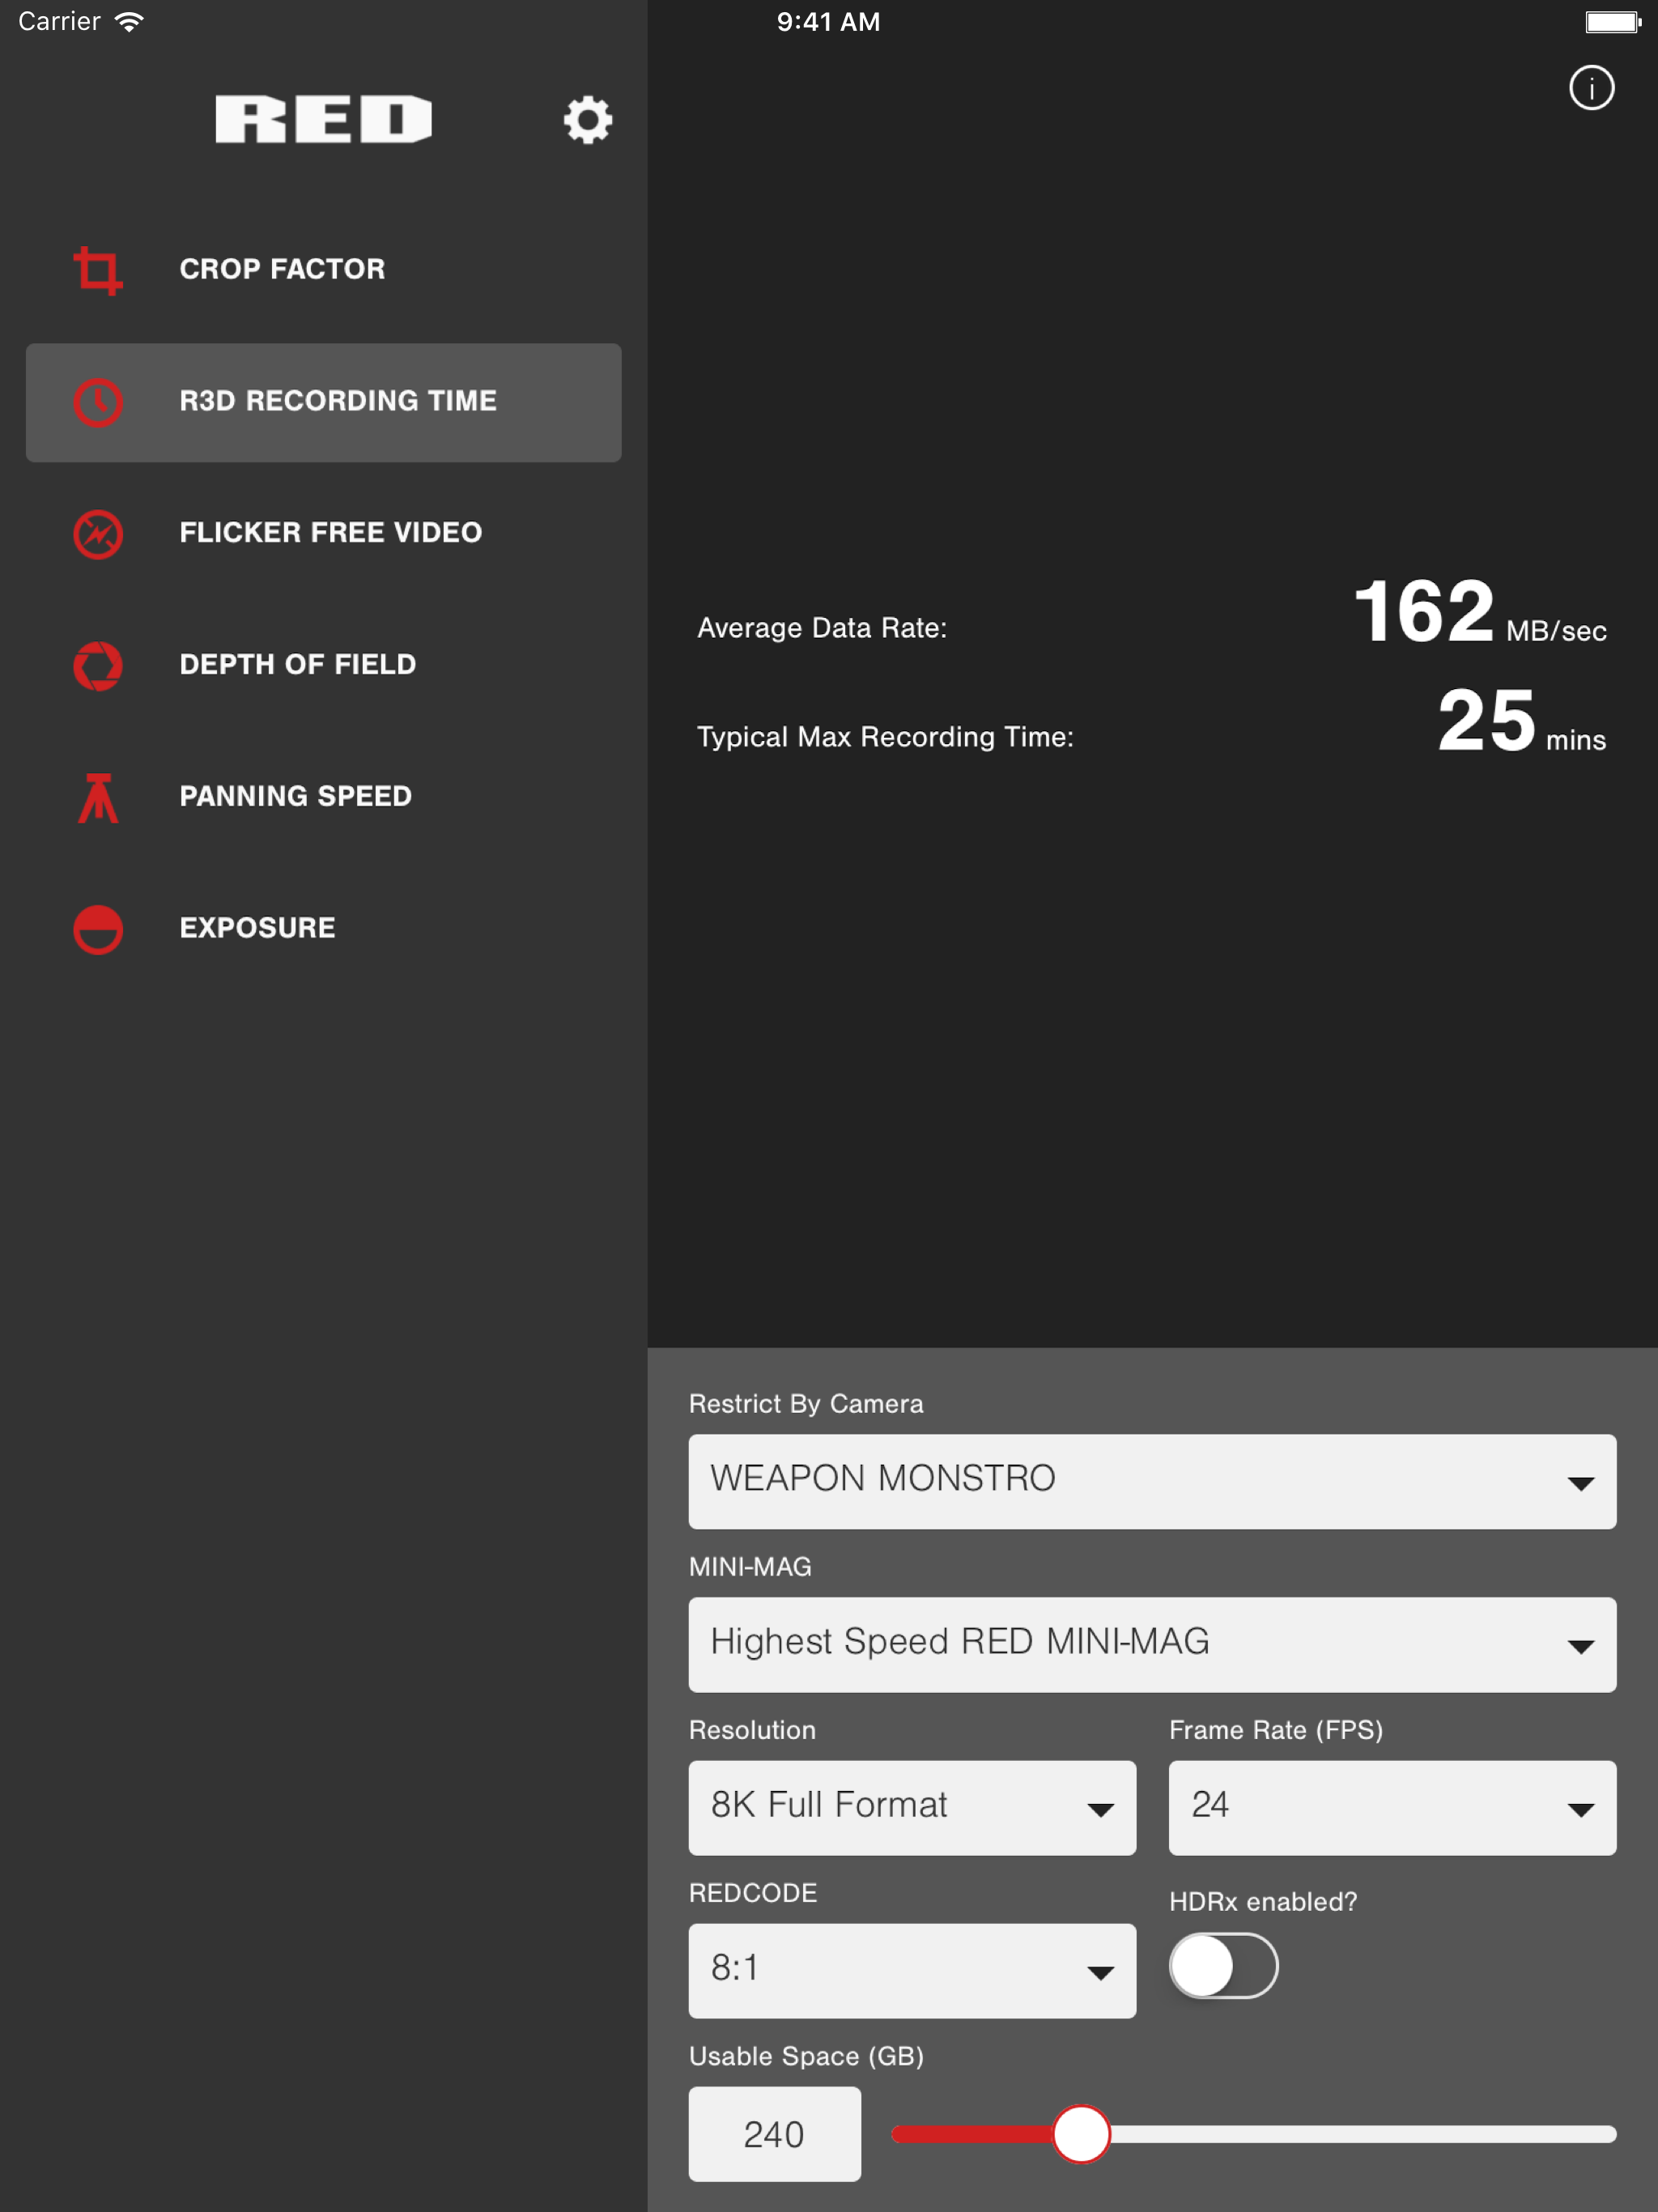Click the panning speed tripod icon
Viewport: 1658px width, 2212px height.
(x=98, y=797)
